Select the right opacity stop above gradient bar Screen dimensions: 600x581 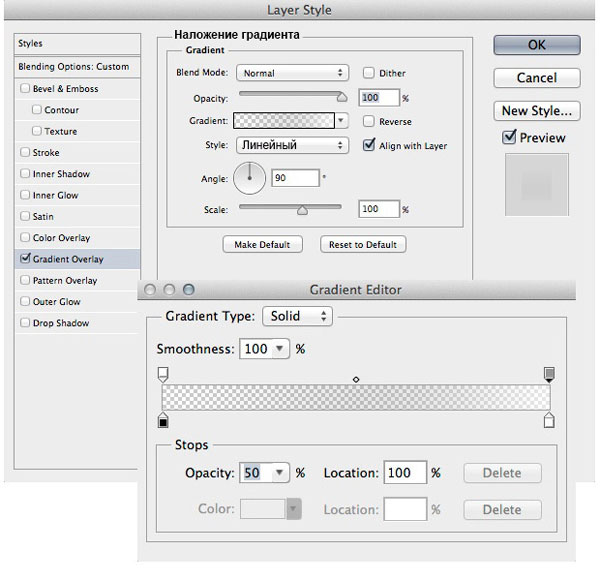click(x=549, y=374)
